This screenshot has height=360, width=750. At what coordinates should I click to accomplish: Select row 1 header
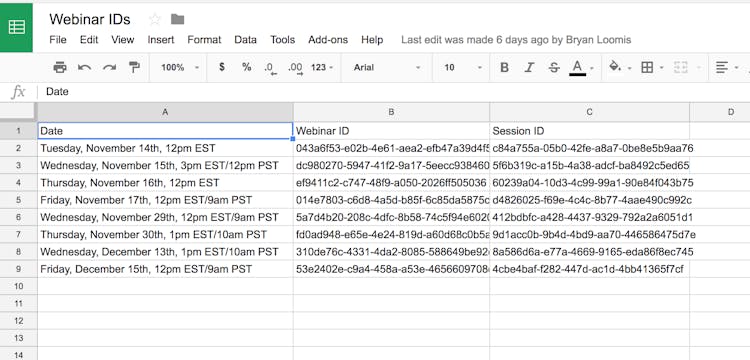pyautogui.click(x=18, y=131)
